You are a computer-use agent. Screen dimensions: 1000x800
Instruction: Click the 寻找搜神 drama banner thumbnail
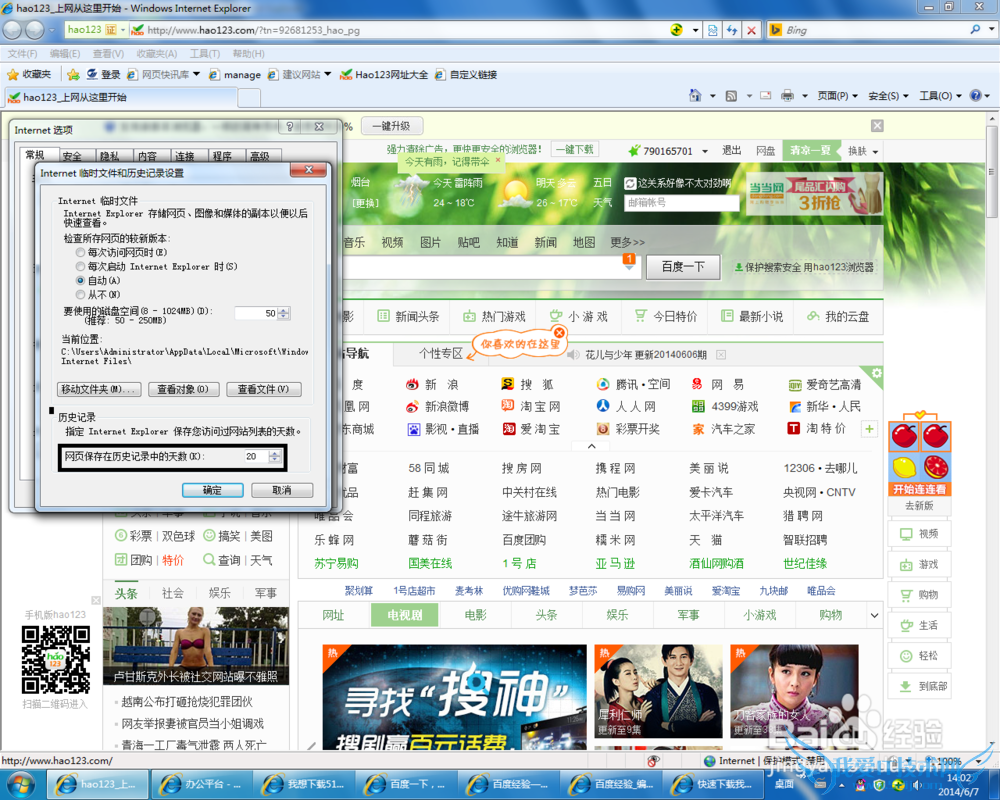pyautogui.click(x=454, y=697)
